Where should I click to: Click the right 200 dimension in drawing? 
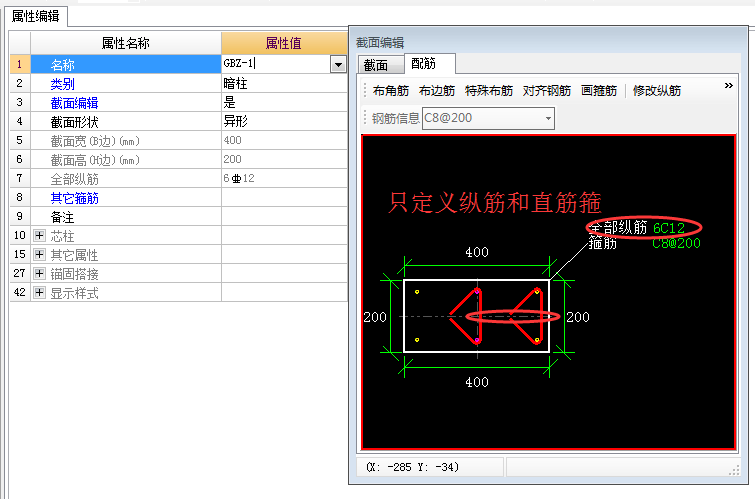[x=578, y=317]
